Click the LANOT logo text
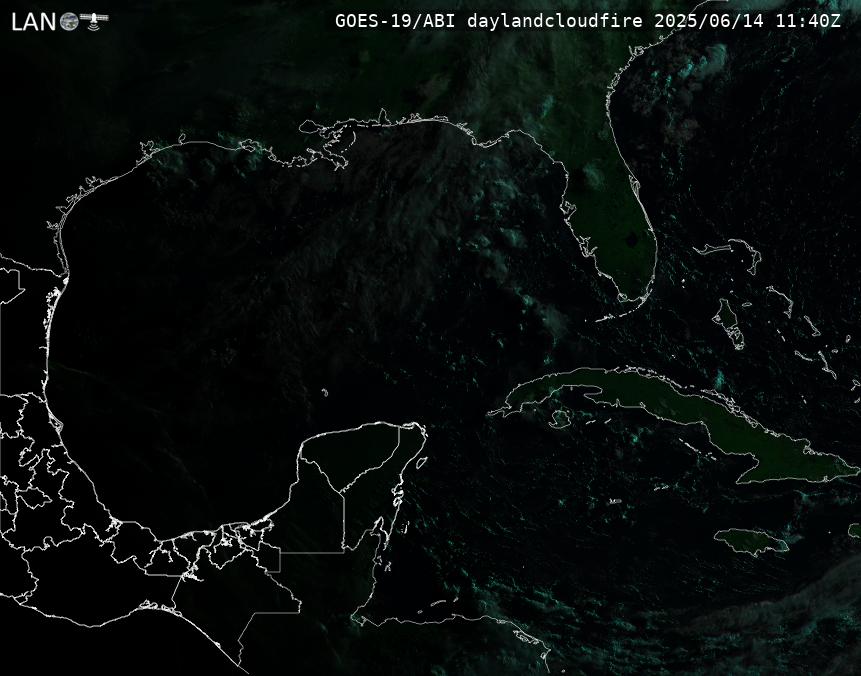 (x=59, y=21)
